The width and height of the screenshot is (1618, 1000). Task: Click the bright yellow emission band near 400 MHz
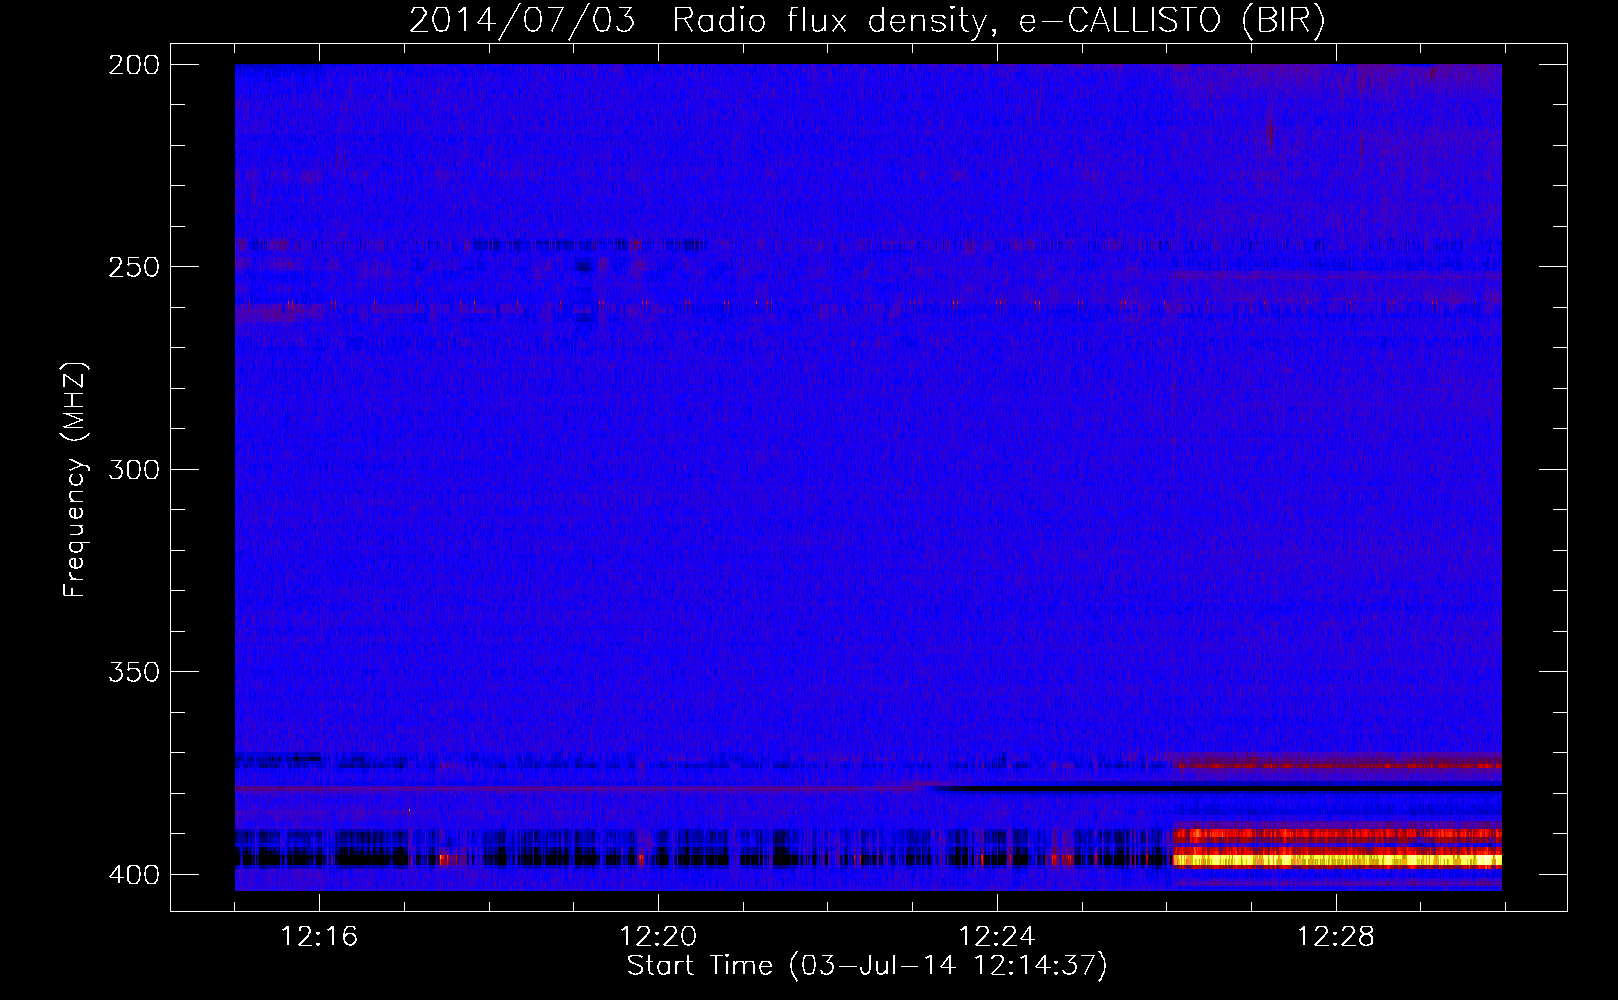(1337, 859)
